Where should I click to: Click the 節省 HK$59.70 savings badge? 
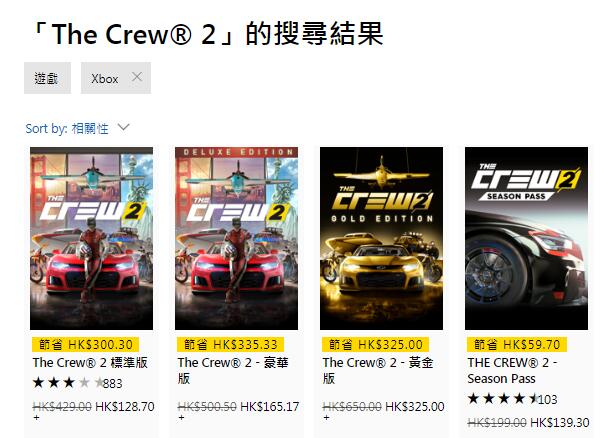pos(517,344)
